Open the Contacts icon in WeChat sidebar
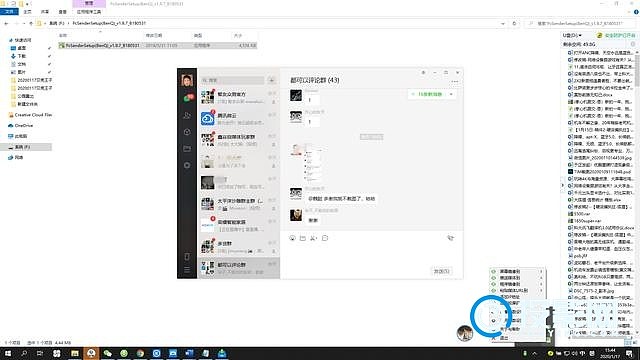The height and width of the screenshot is (360, 640). click(187, 116)
